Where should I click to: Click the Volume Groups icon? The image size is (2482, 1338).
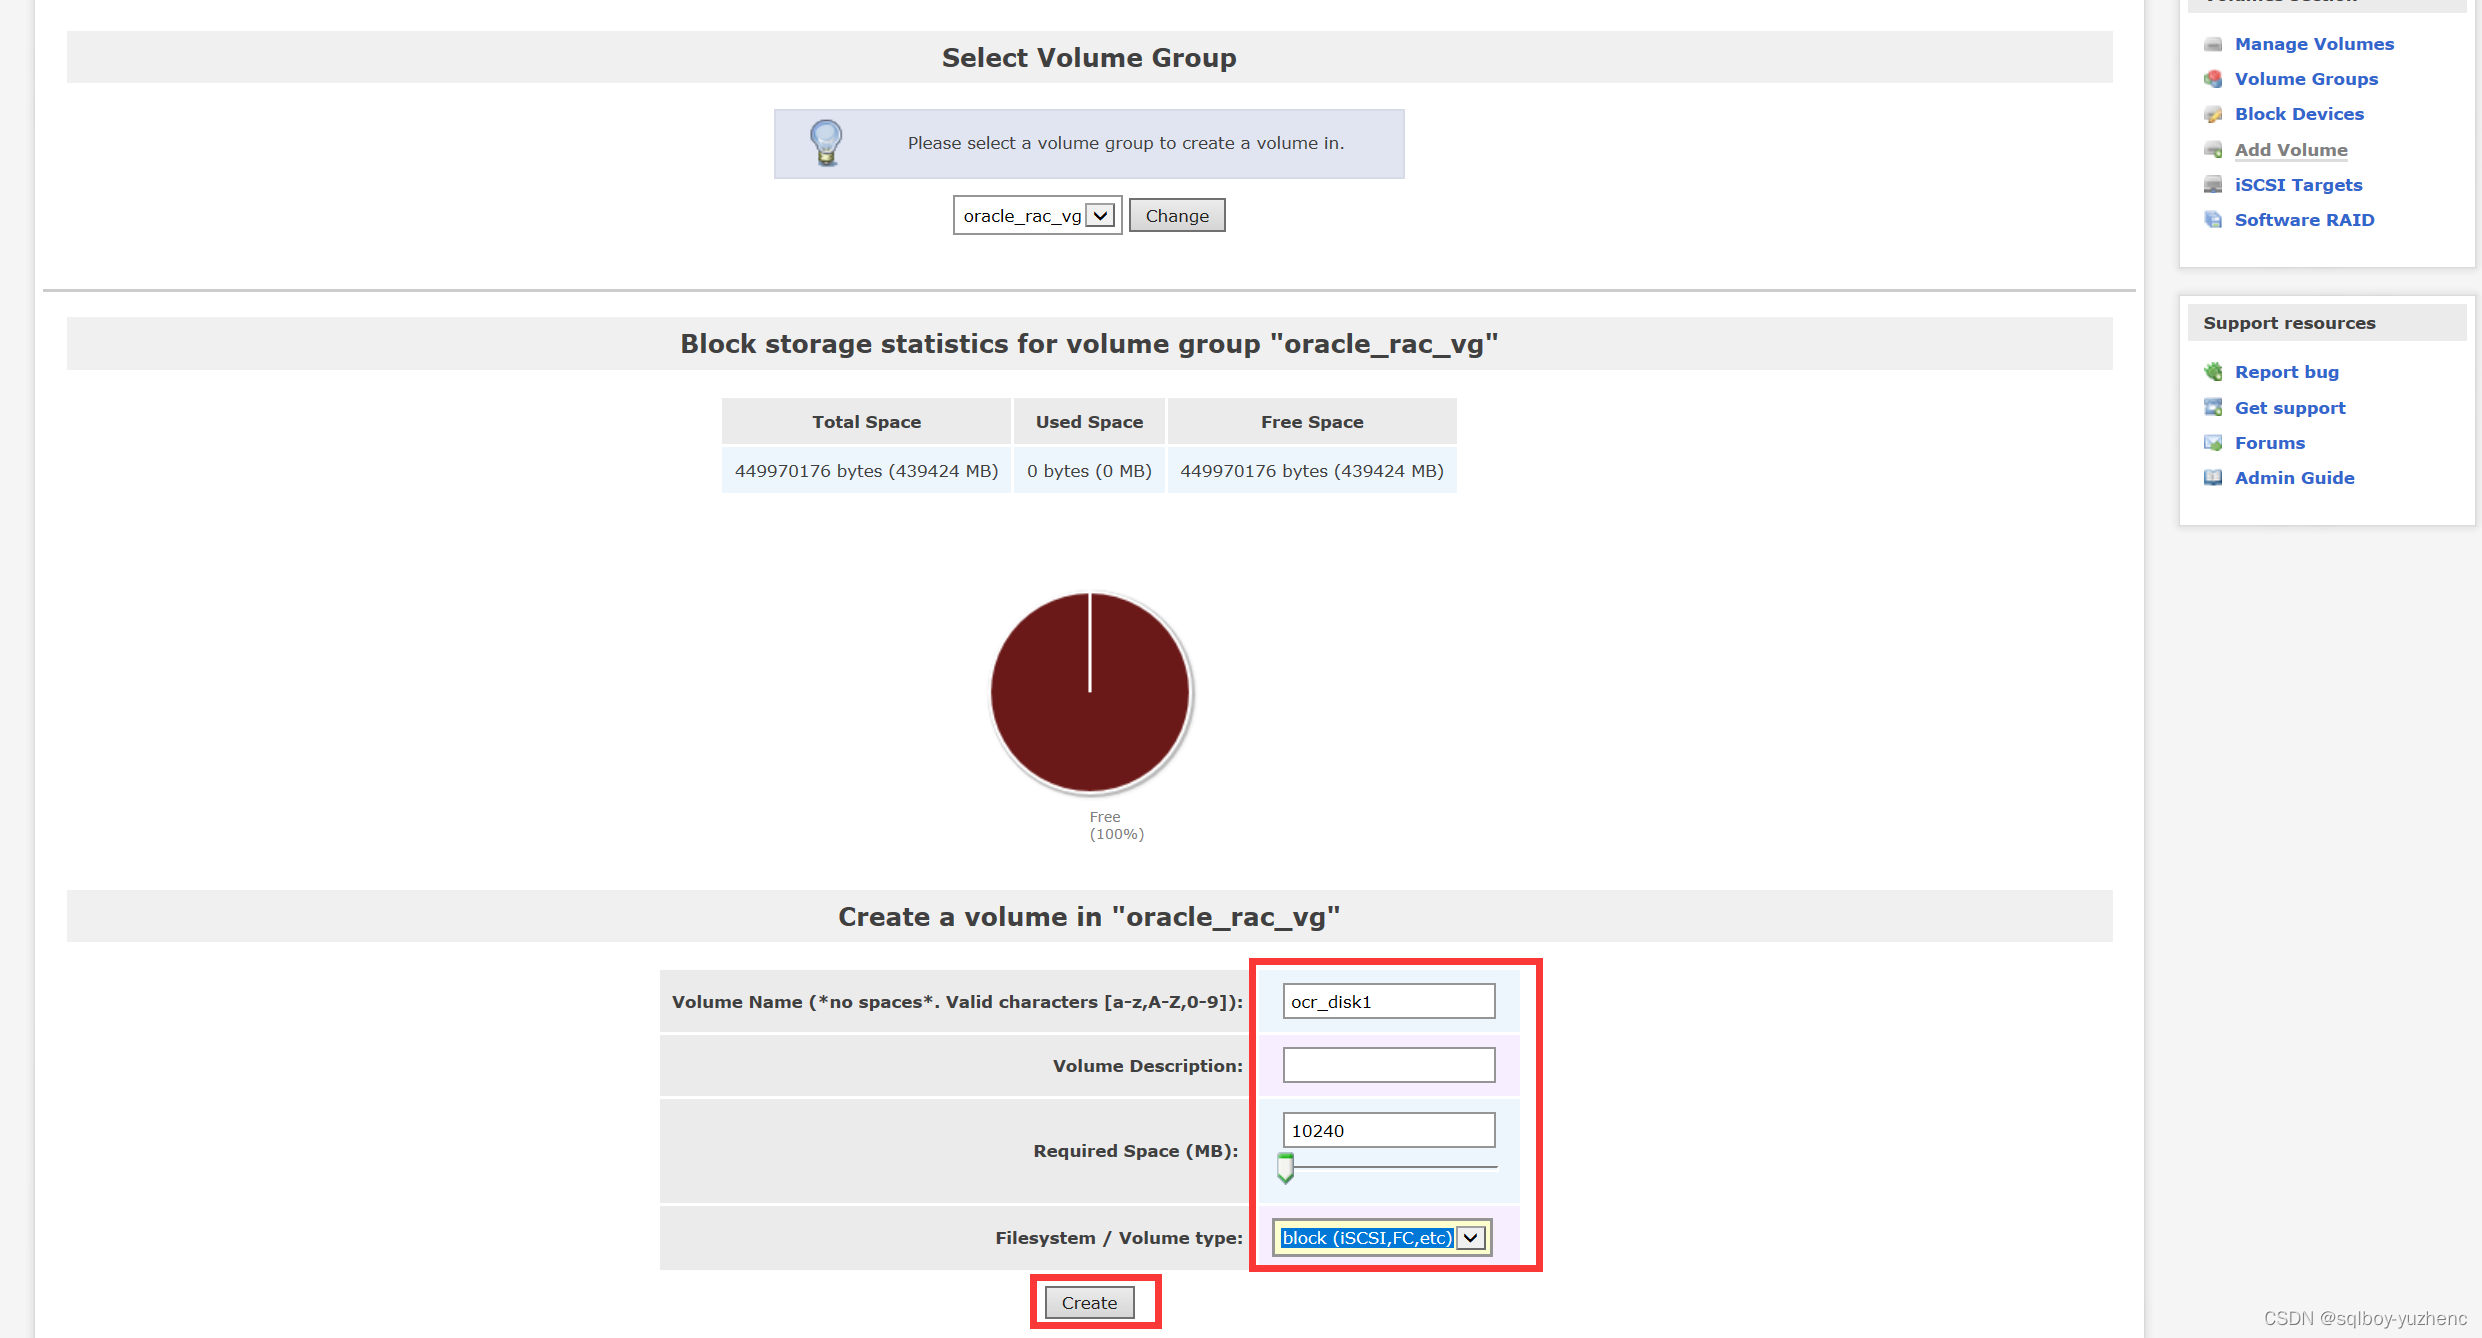coord(2213,79)
